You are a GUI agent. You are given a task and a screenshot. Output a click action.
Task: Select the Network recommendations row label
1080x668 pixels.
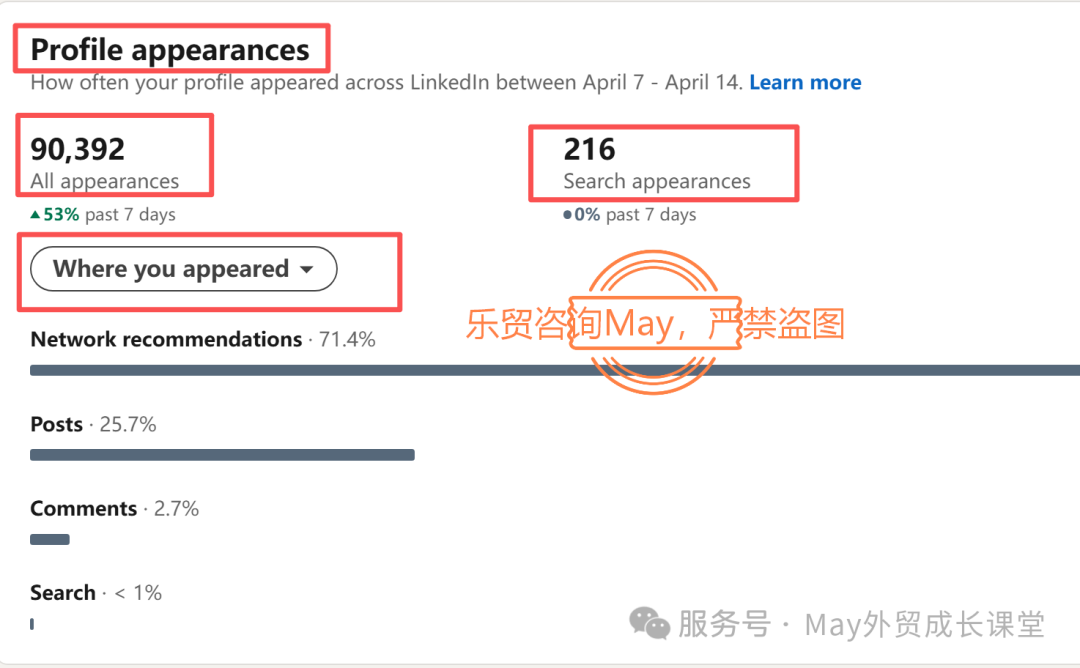[166, 340]
